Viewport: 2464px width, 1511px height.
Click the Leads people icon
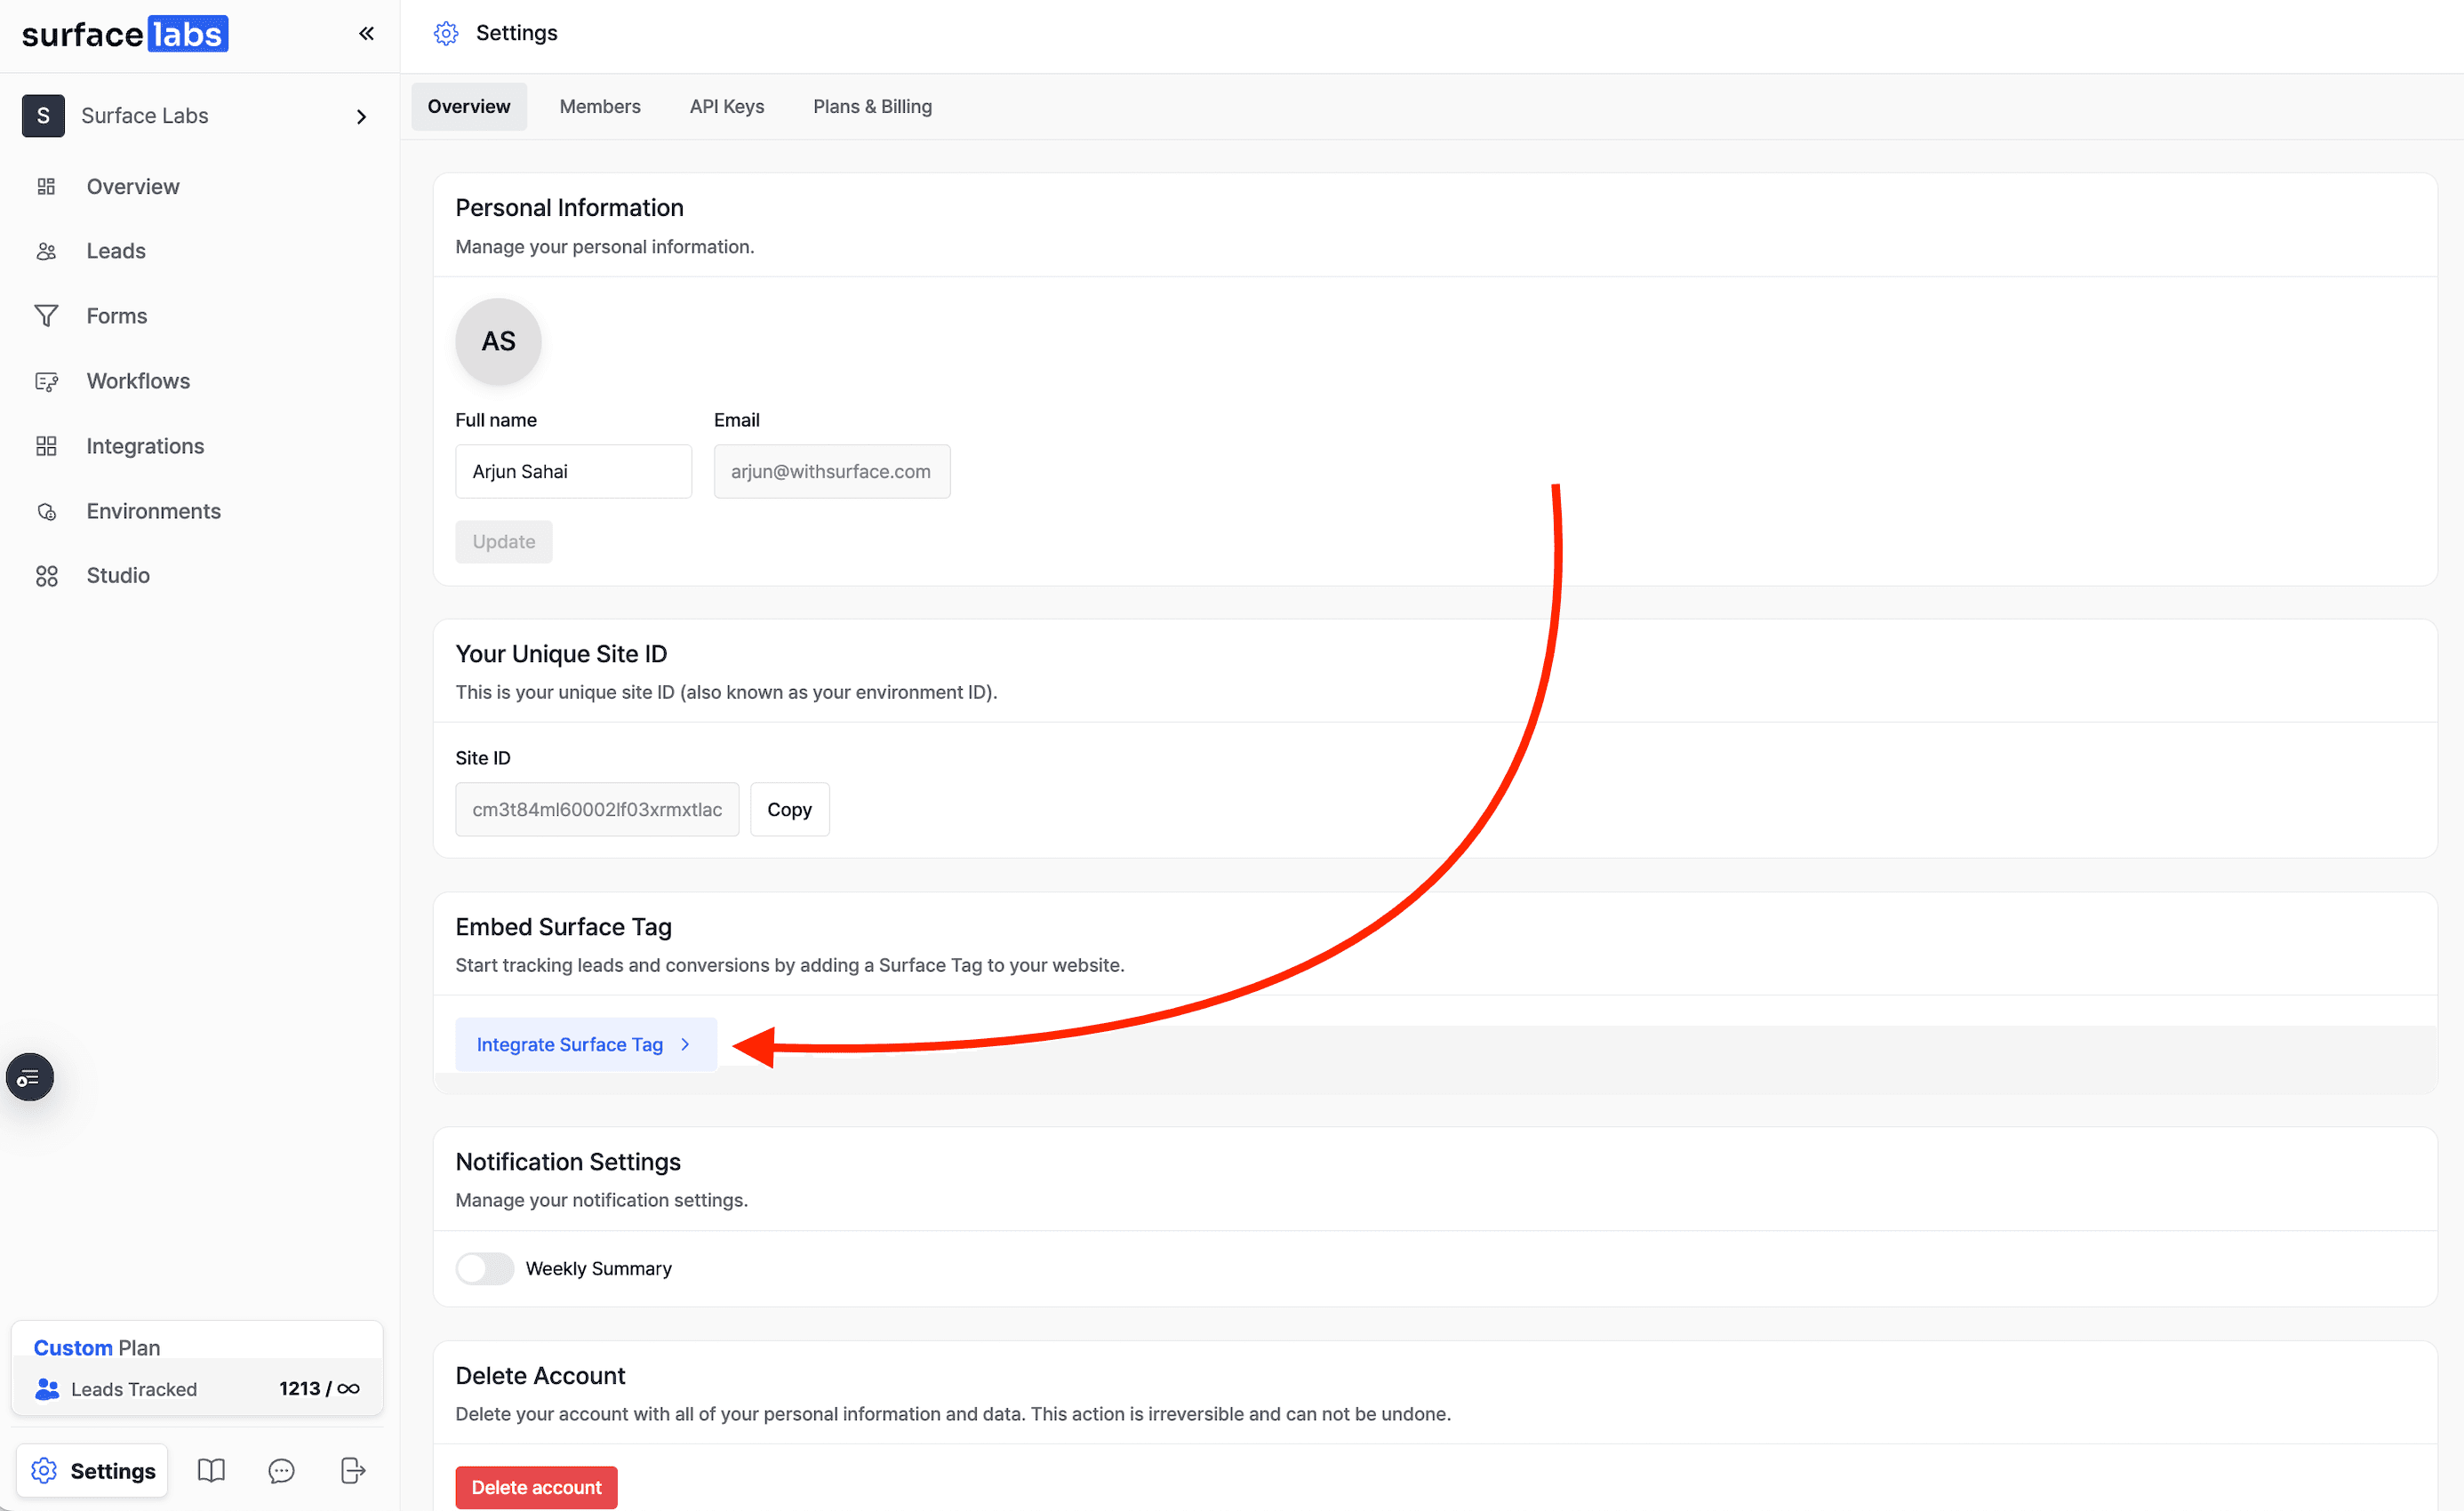(x=46, y=251)
